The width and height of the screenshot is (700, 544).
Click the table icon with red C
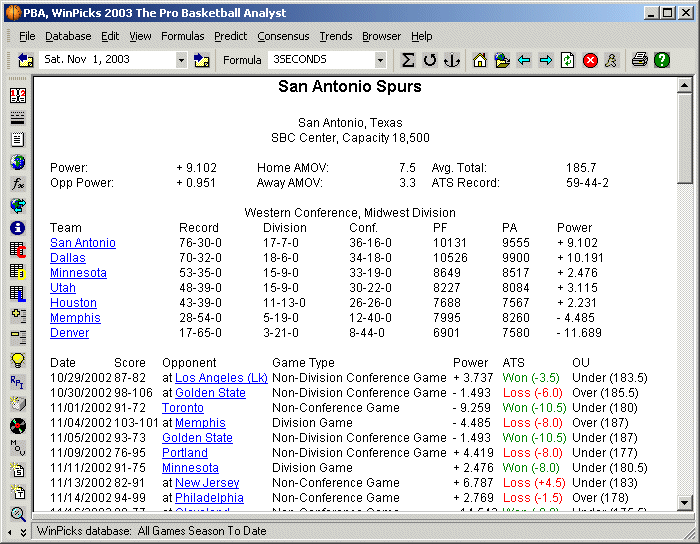click(x=18, y=249)
